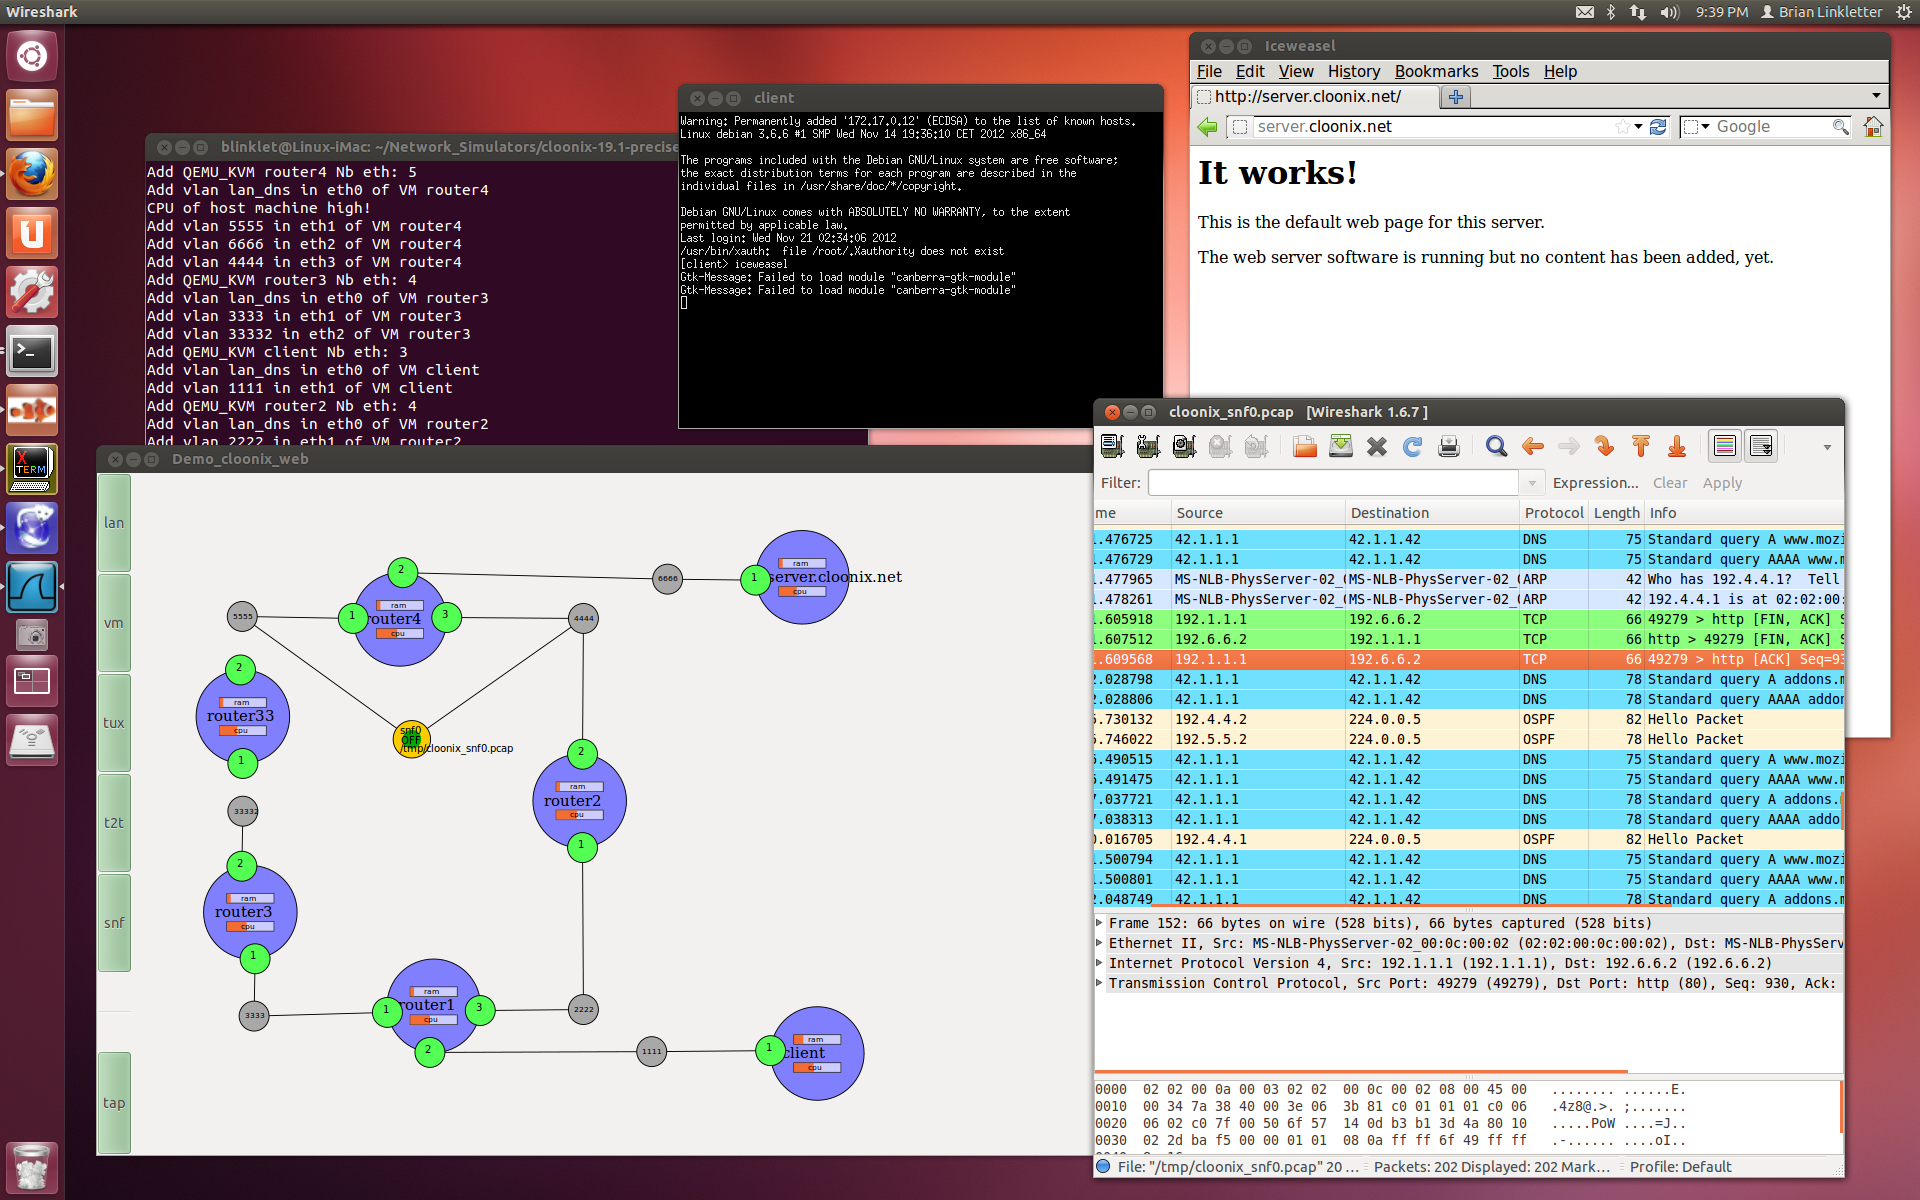Click the Iceweasel address bar
The image size is (1920, 1200).
1435,127
